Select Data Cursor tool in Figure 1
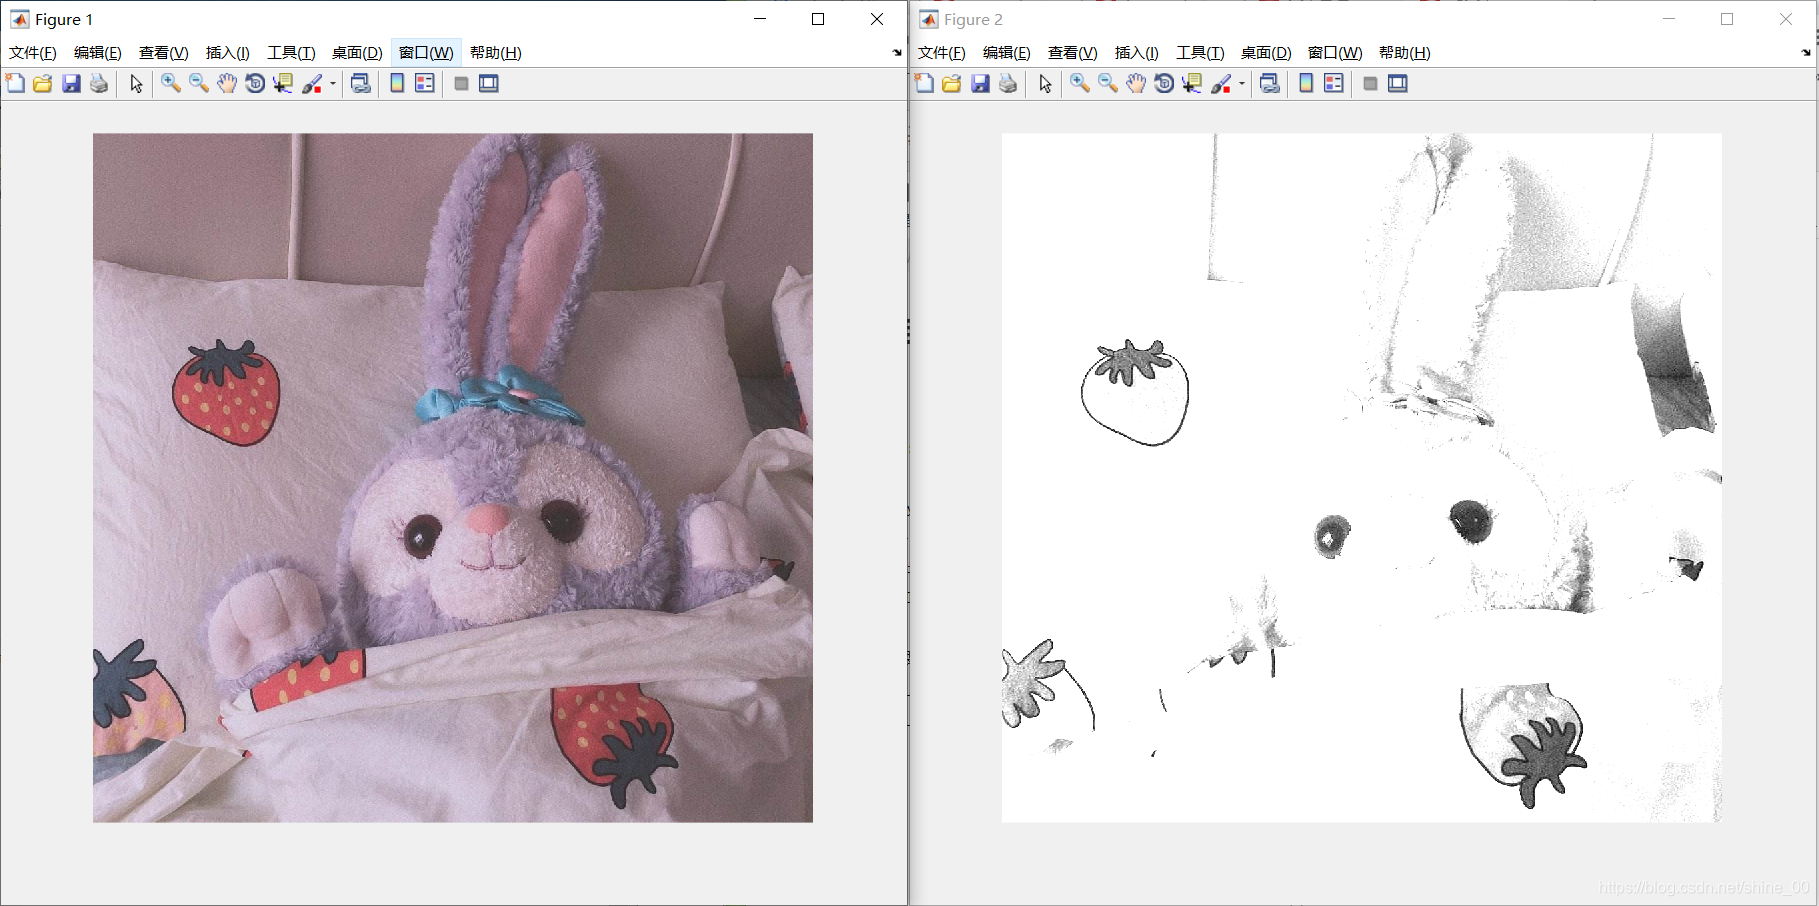 [x=283, y=84]
